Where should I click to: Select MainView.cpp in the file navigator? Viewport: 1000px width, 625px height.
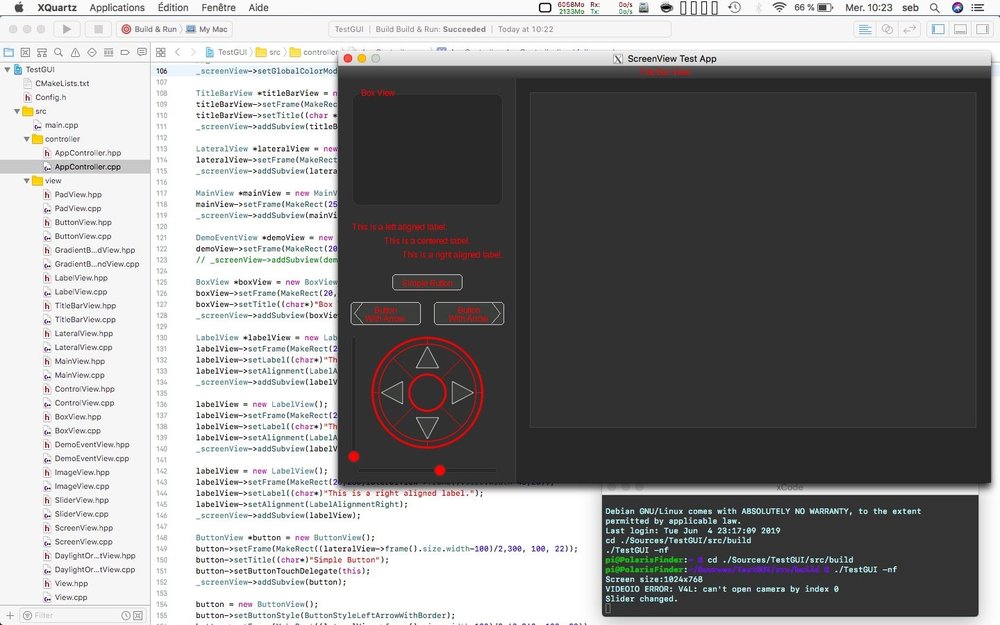pos(79,375)
